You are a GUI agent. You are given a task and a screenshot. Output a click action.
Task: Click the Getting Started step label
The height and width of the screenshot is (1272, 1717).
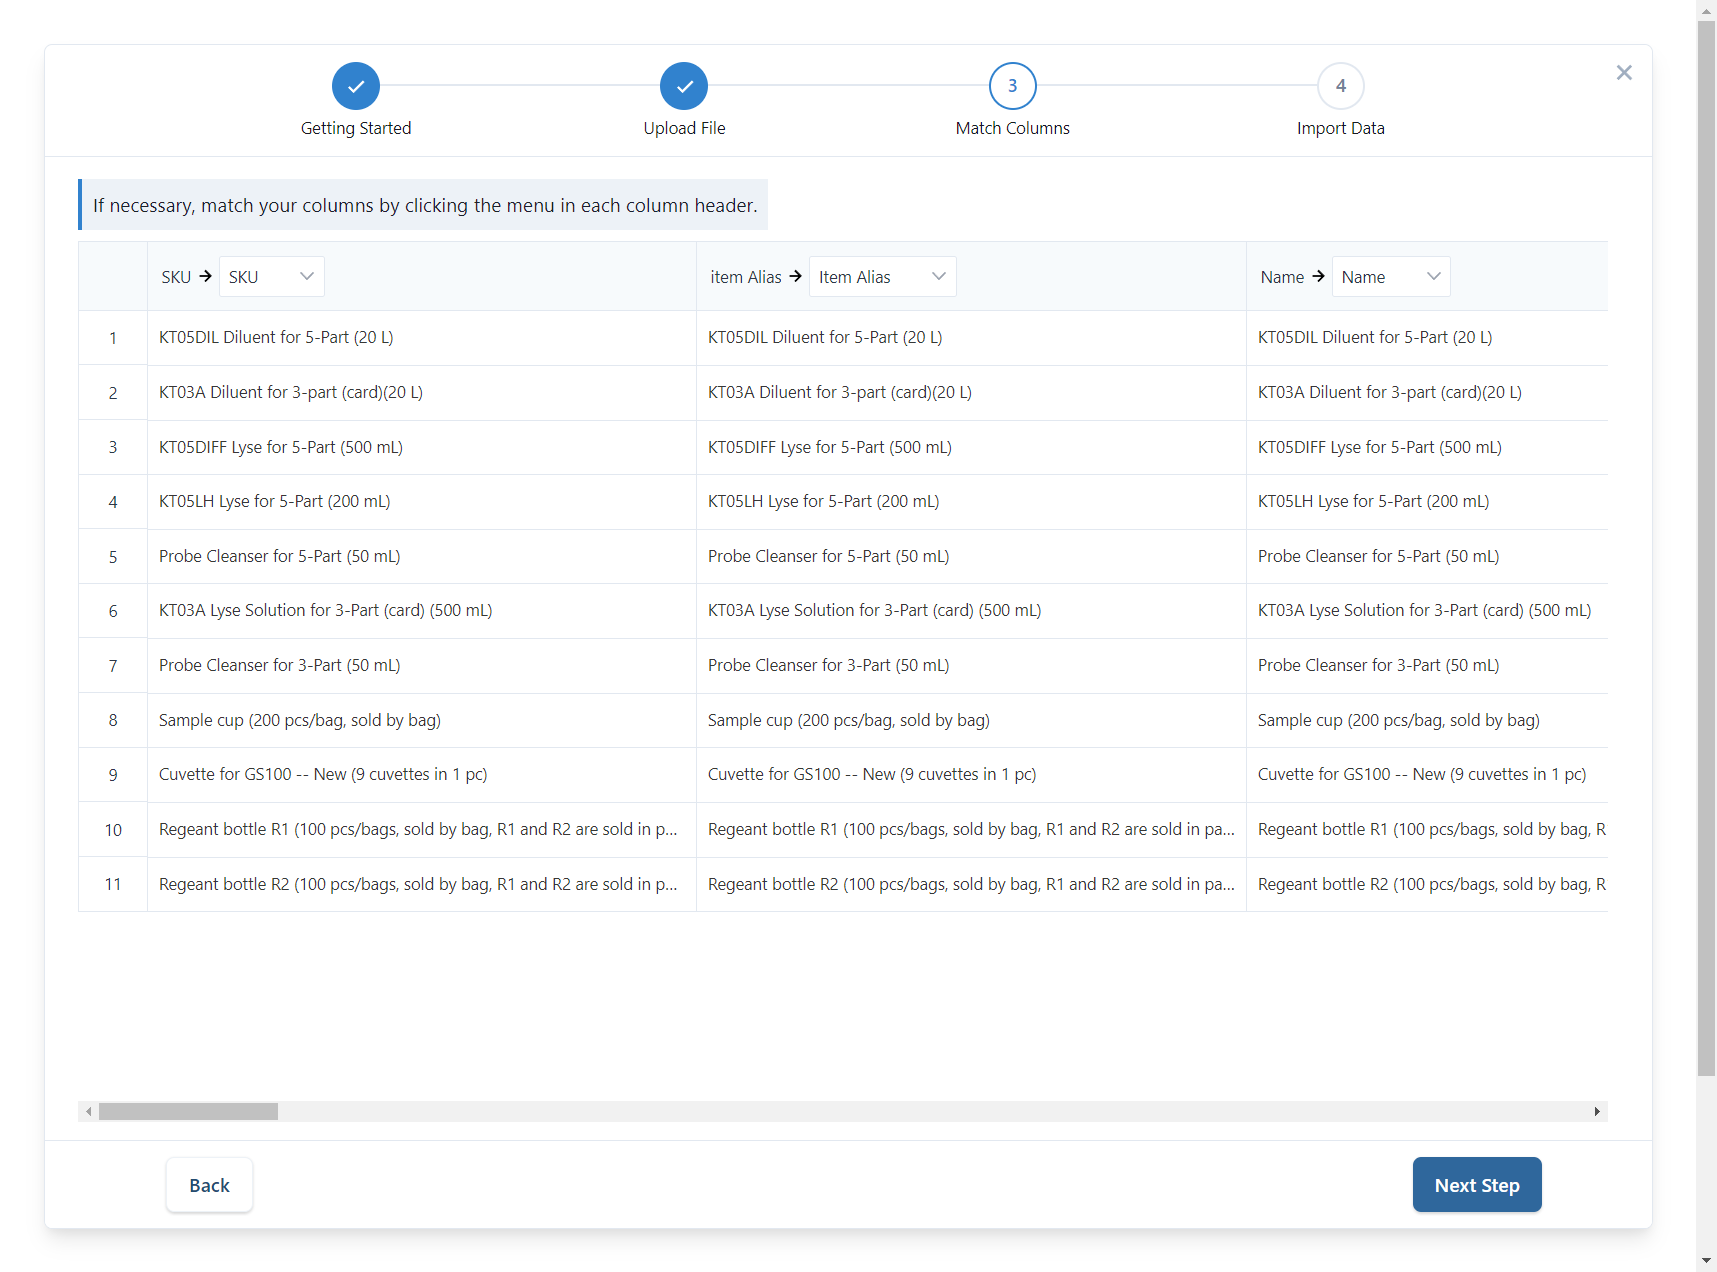(356, 128)
